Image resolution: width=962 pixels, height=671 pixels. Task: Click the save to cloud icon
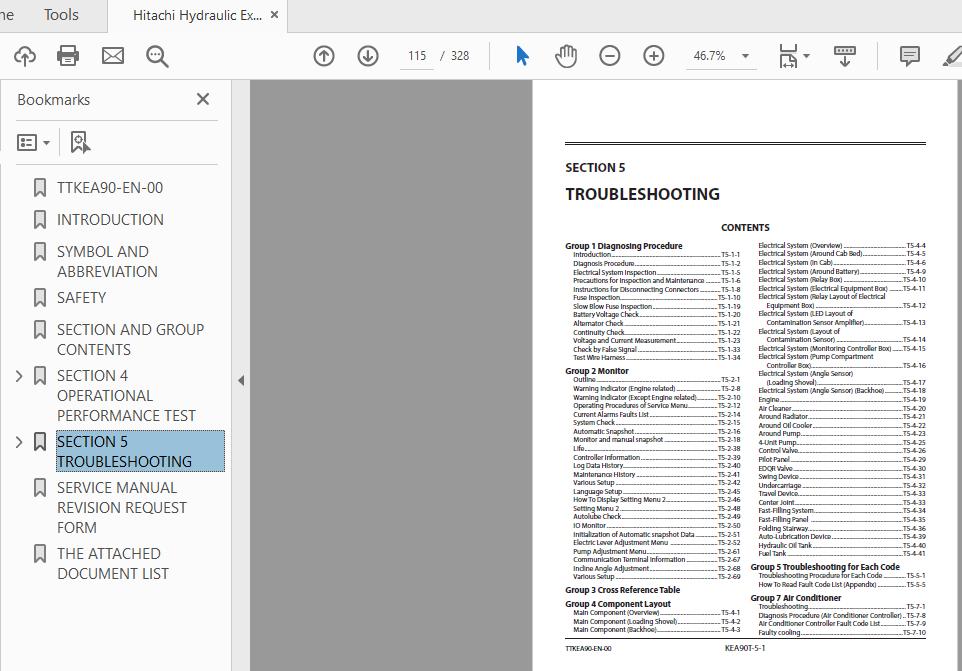(x=24, y=55)
